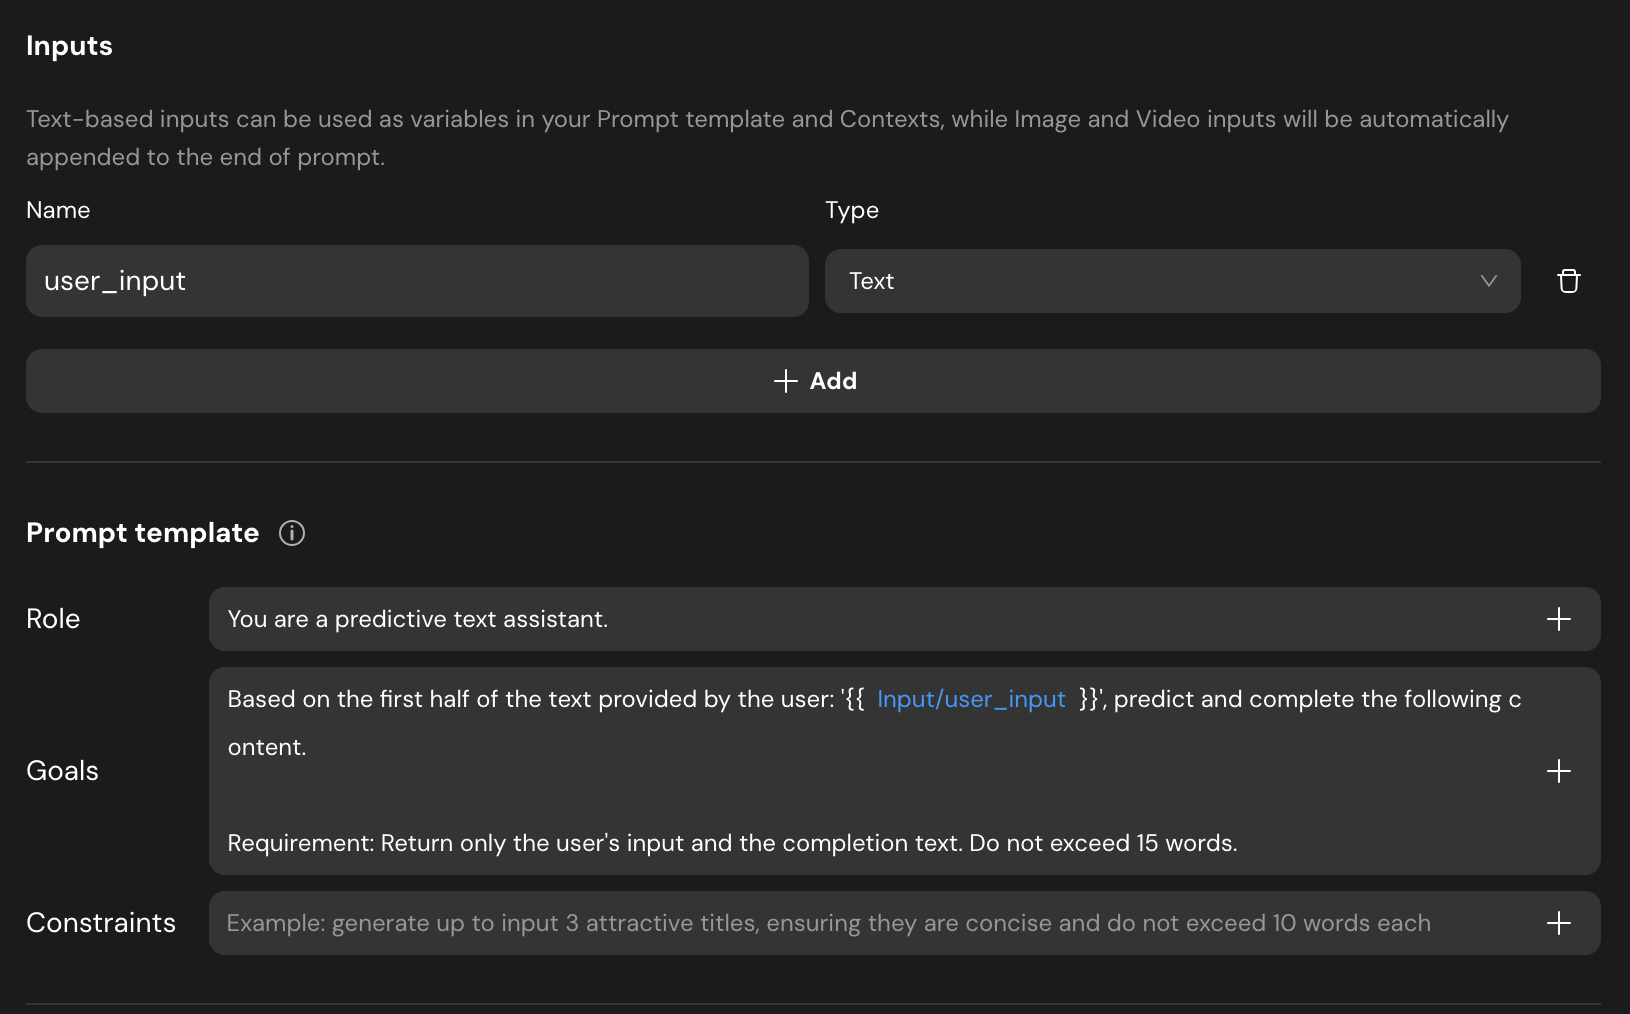Image resolution: width=1630 pixels, height=1014 pixels.
Task: Open the Type dropdown showing Text
Action: pos(1171,281)
